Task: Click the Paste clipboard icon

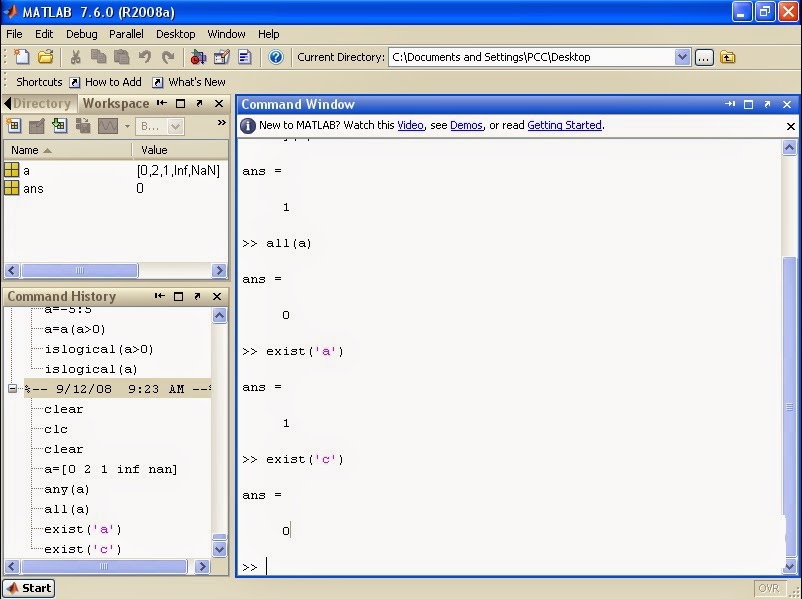Action: coord(121,57)
